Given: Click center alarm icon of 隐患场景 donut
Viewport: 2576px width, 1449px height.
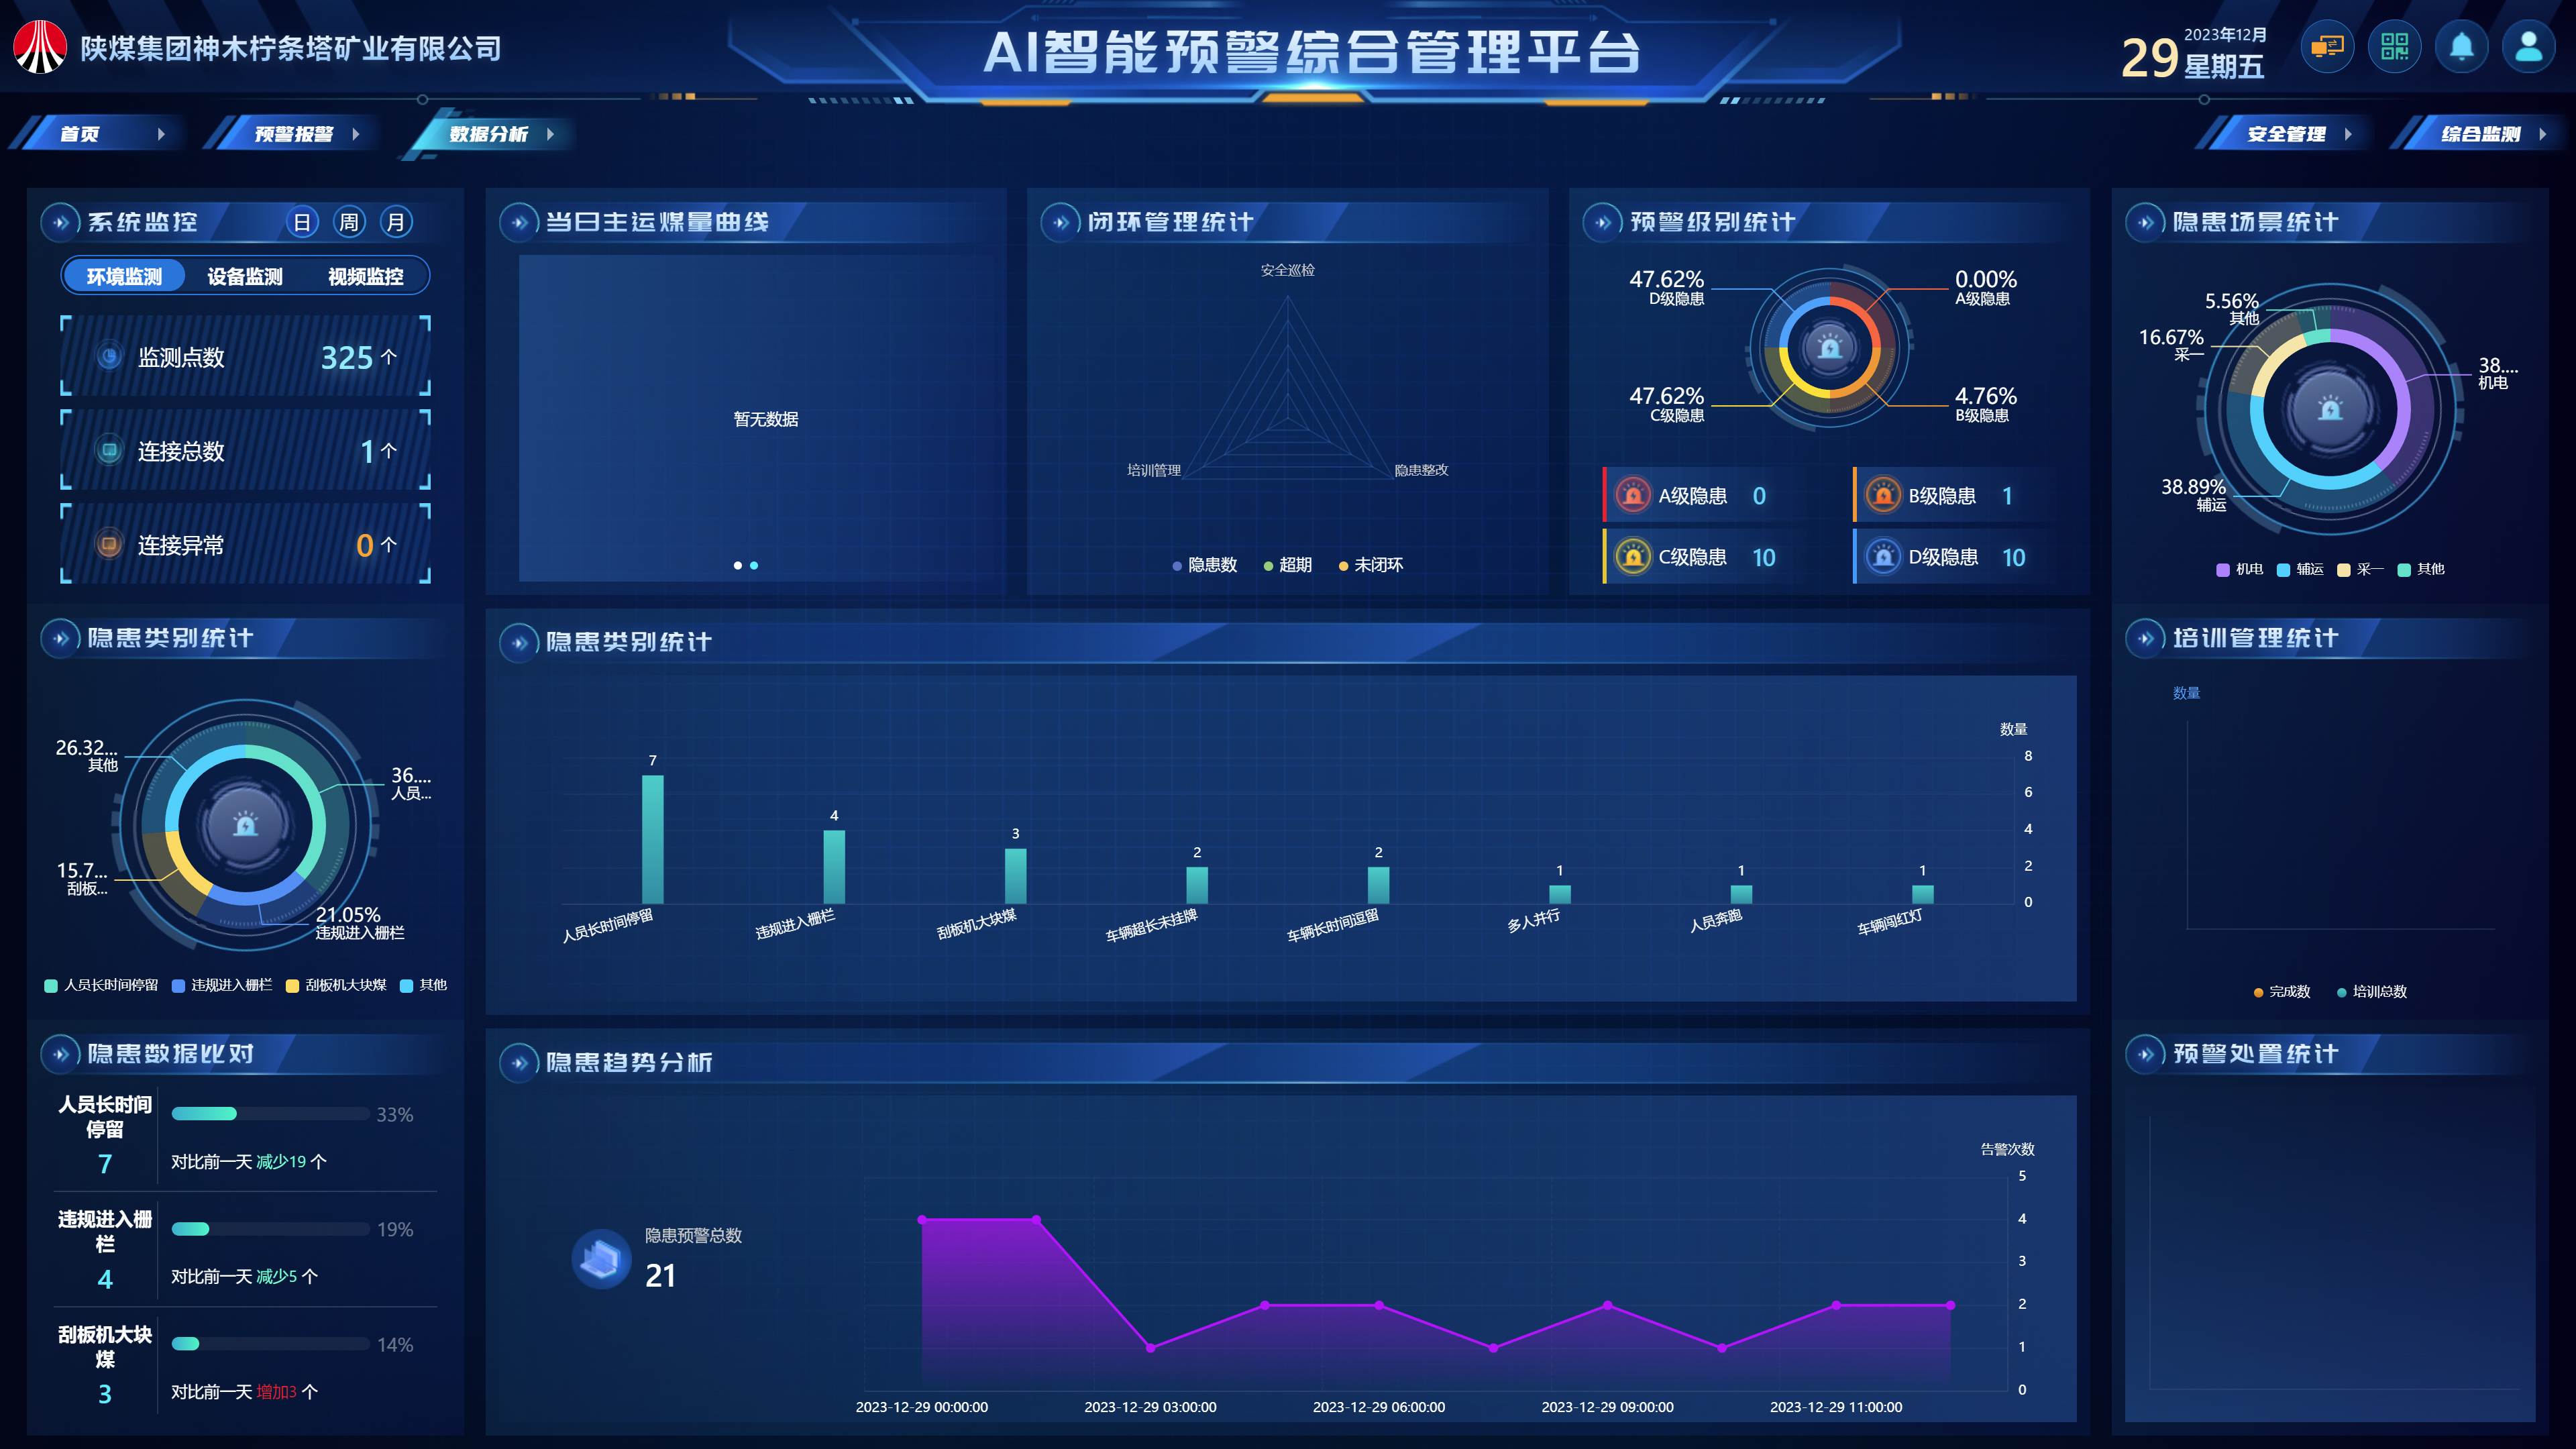Looking at the screenshot, I should coord(2330,409).
